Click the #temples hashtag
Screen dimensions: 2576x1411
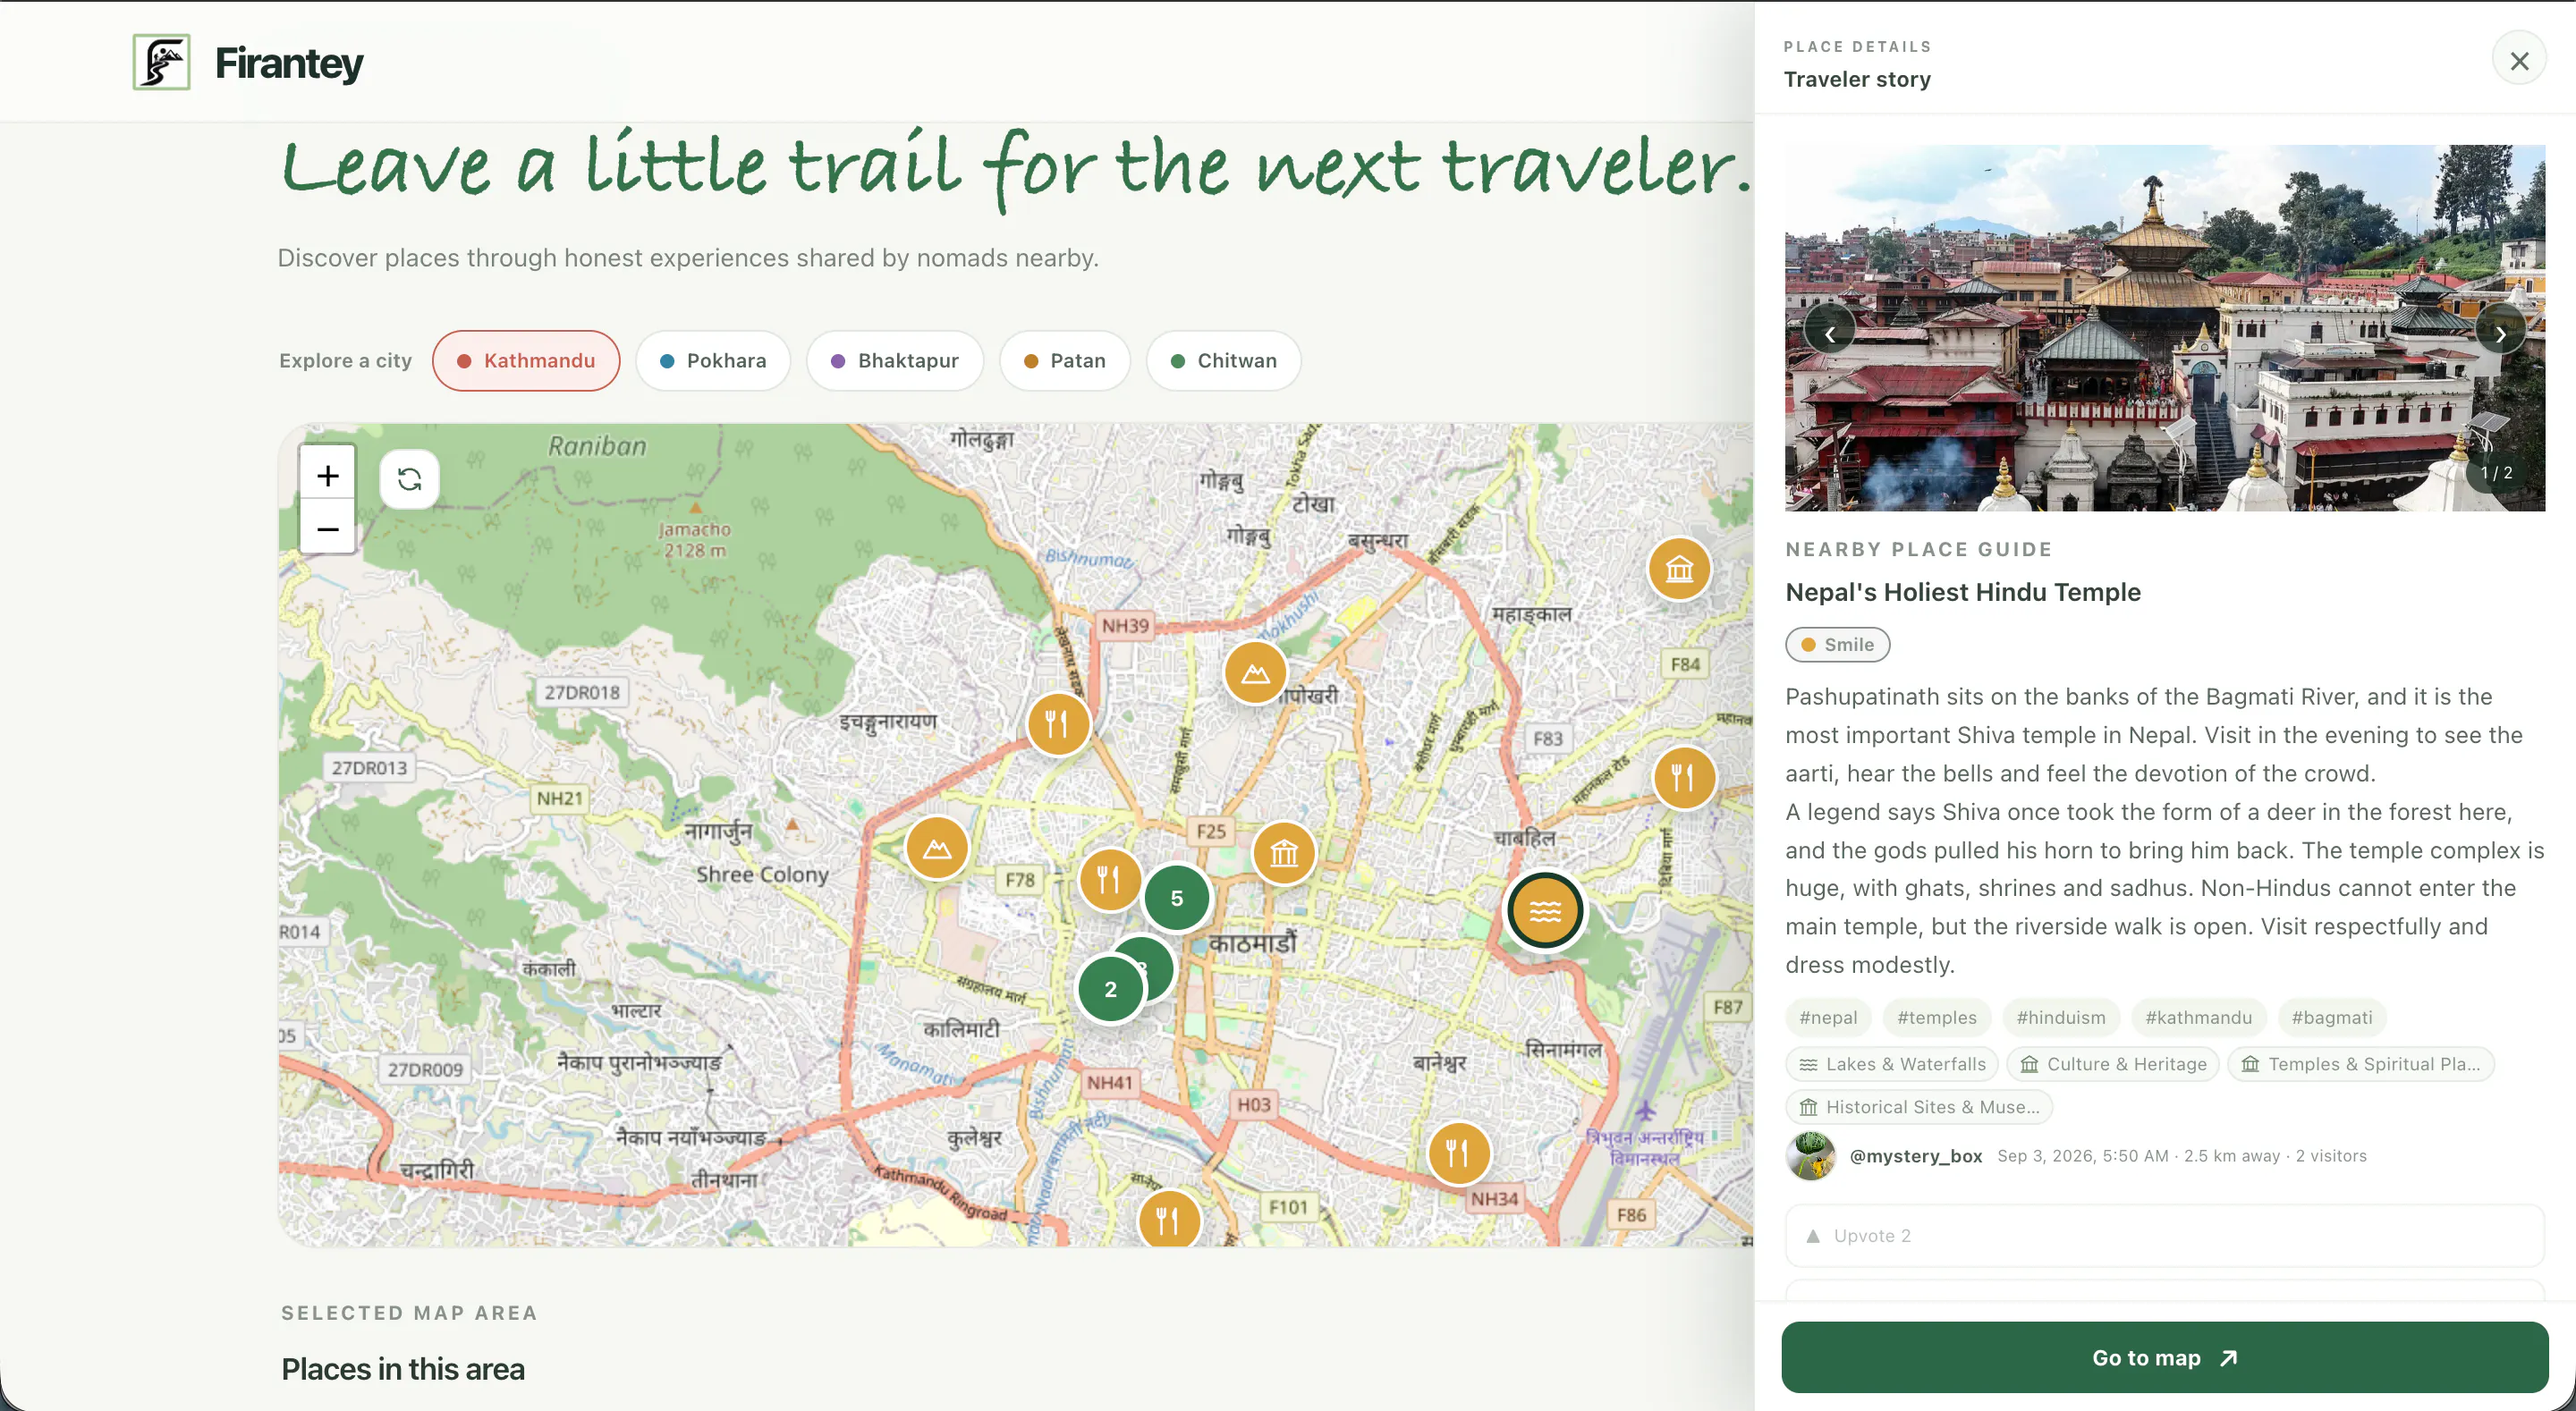(x=1936, y=1017)
